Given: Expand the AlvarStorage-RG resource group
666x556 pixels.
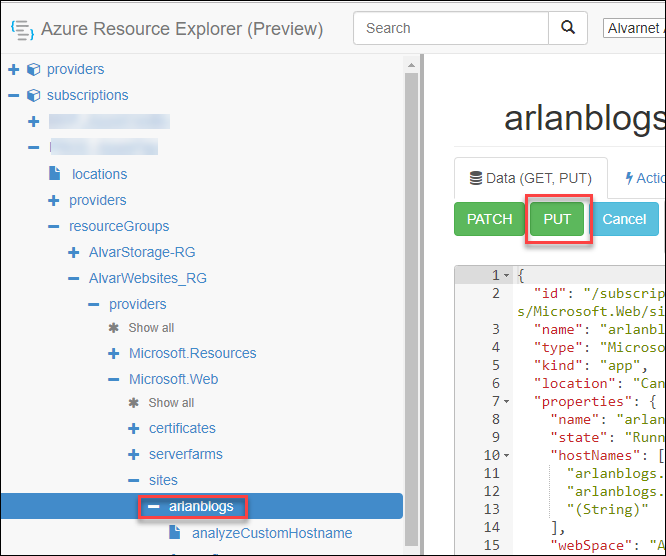Looking at the screenshot, I should (x=73, y=252).
